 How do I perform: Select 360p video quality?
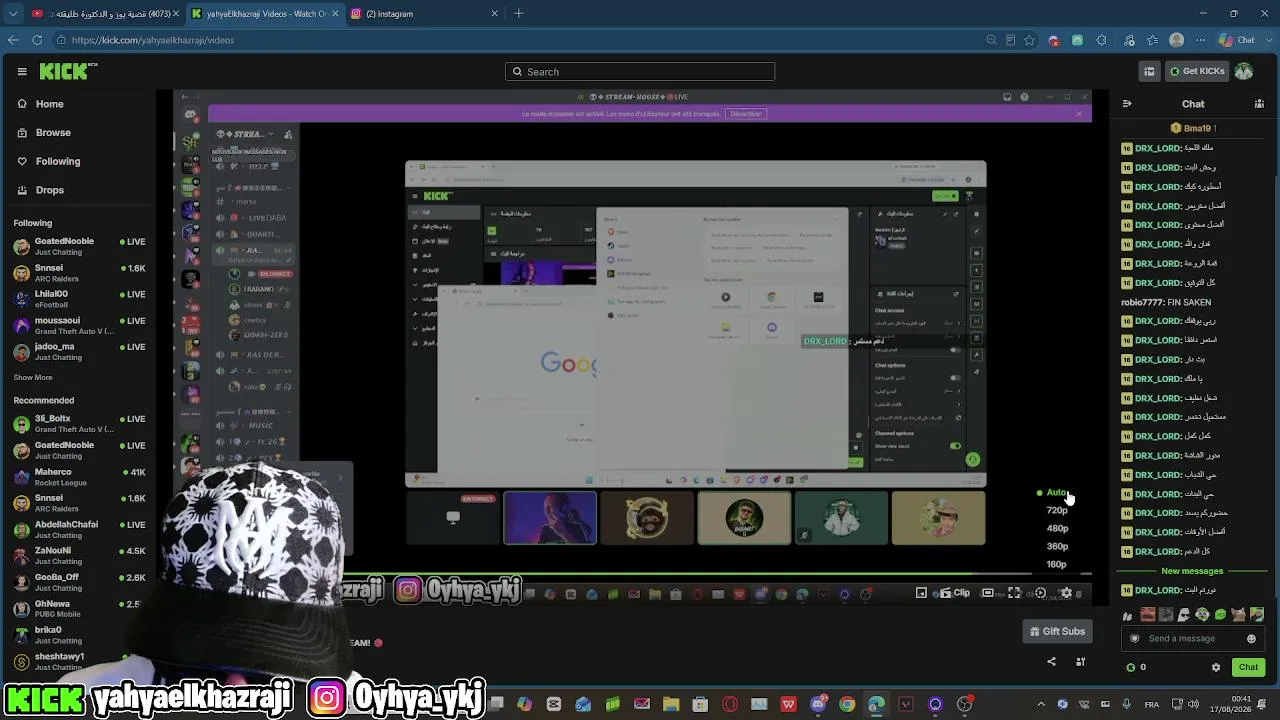pos(1057,547)
